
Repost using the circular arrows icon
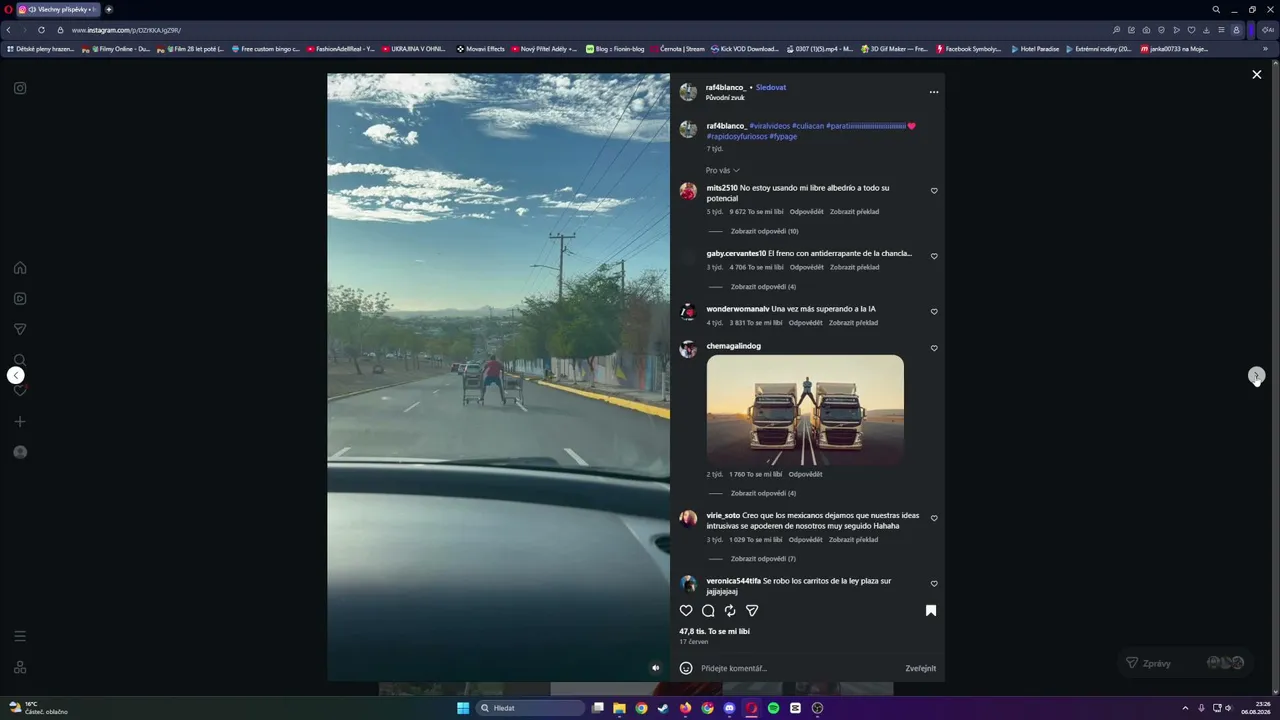tap(730, 611)
